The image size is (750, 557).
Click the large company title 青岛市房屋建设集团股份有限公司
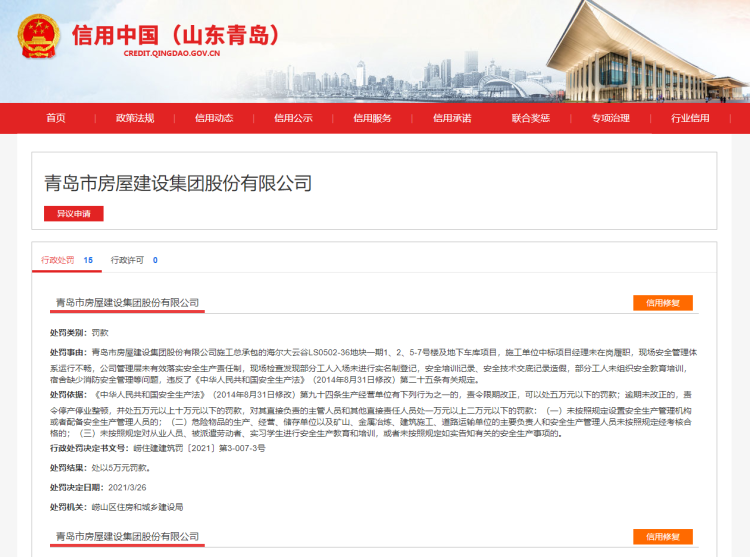coord(178,183)
